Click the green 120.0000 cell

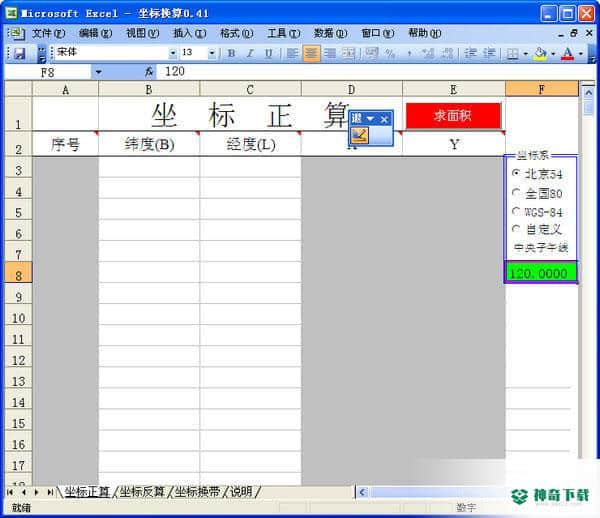[541, 273]
